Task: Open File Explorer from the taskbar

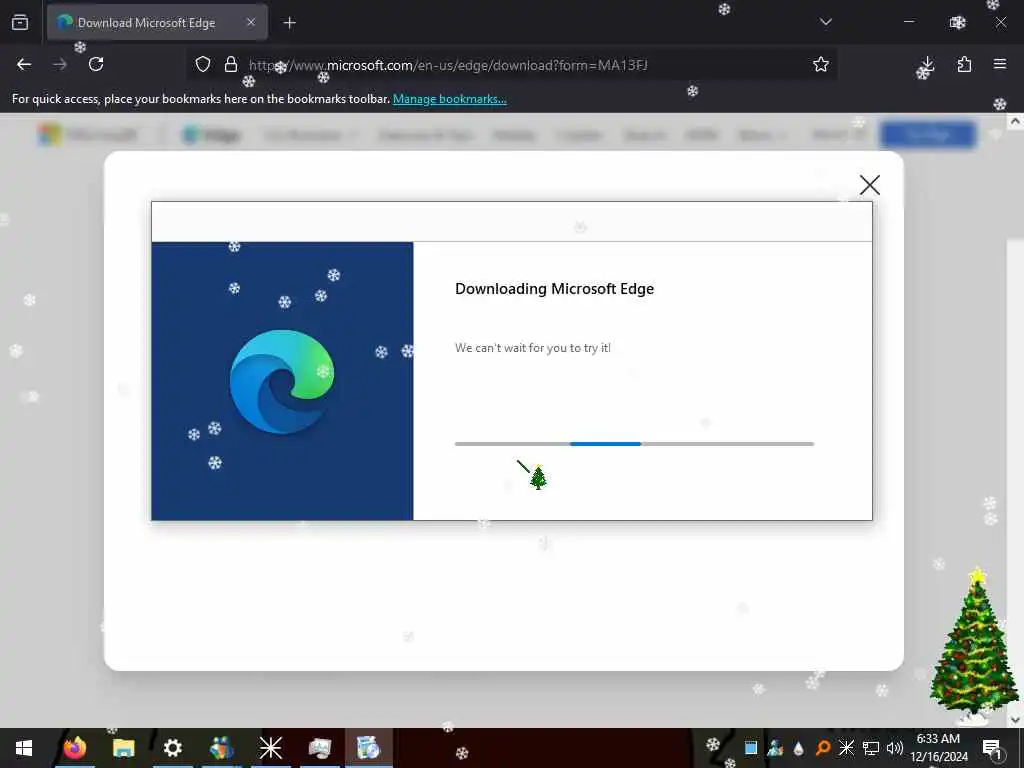Action: [x=123, y=748]
